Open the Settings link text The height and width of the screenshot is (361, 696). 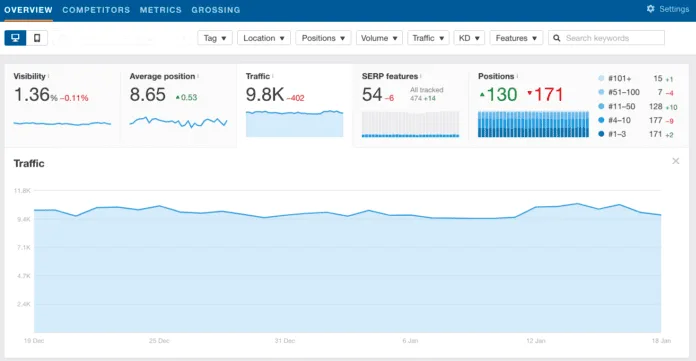coord(674,9)
